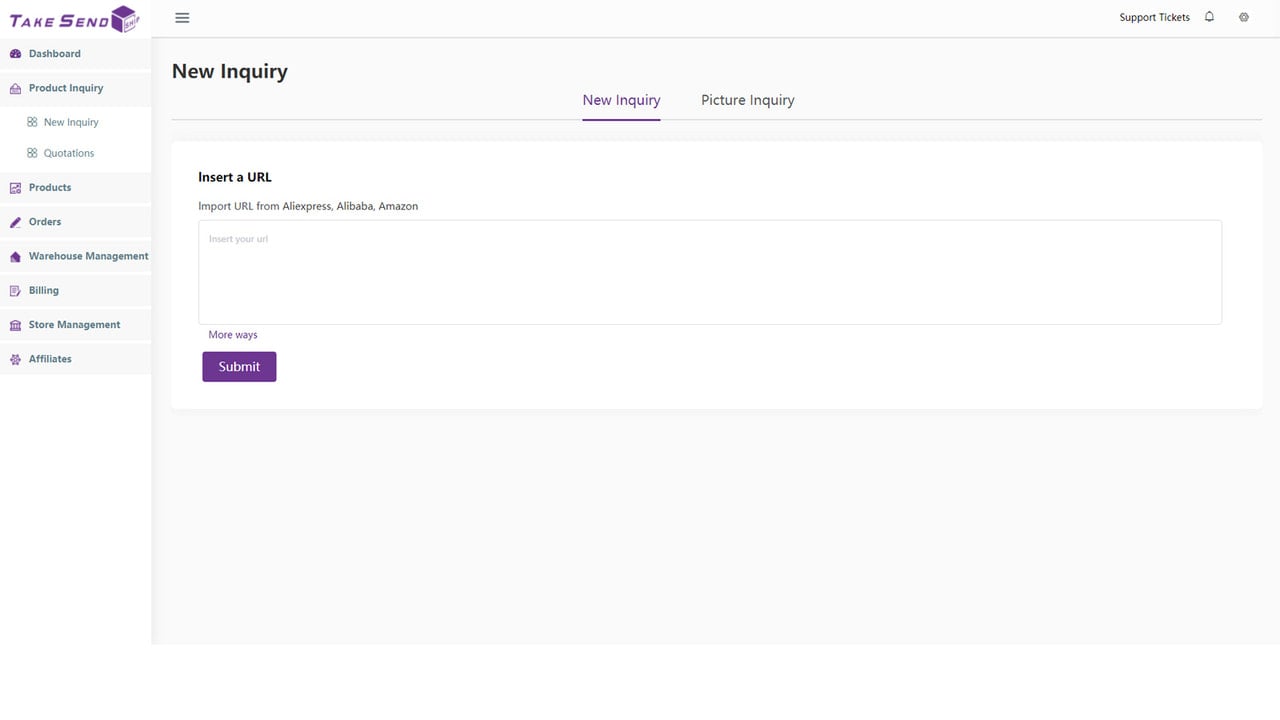Open the notification bell
1280x720 pixels.
[x=1209, y=17]
